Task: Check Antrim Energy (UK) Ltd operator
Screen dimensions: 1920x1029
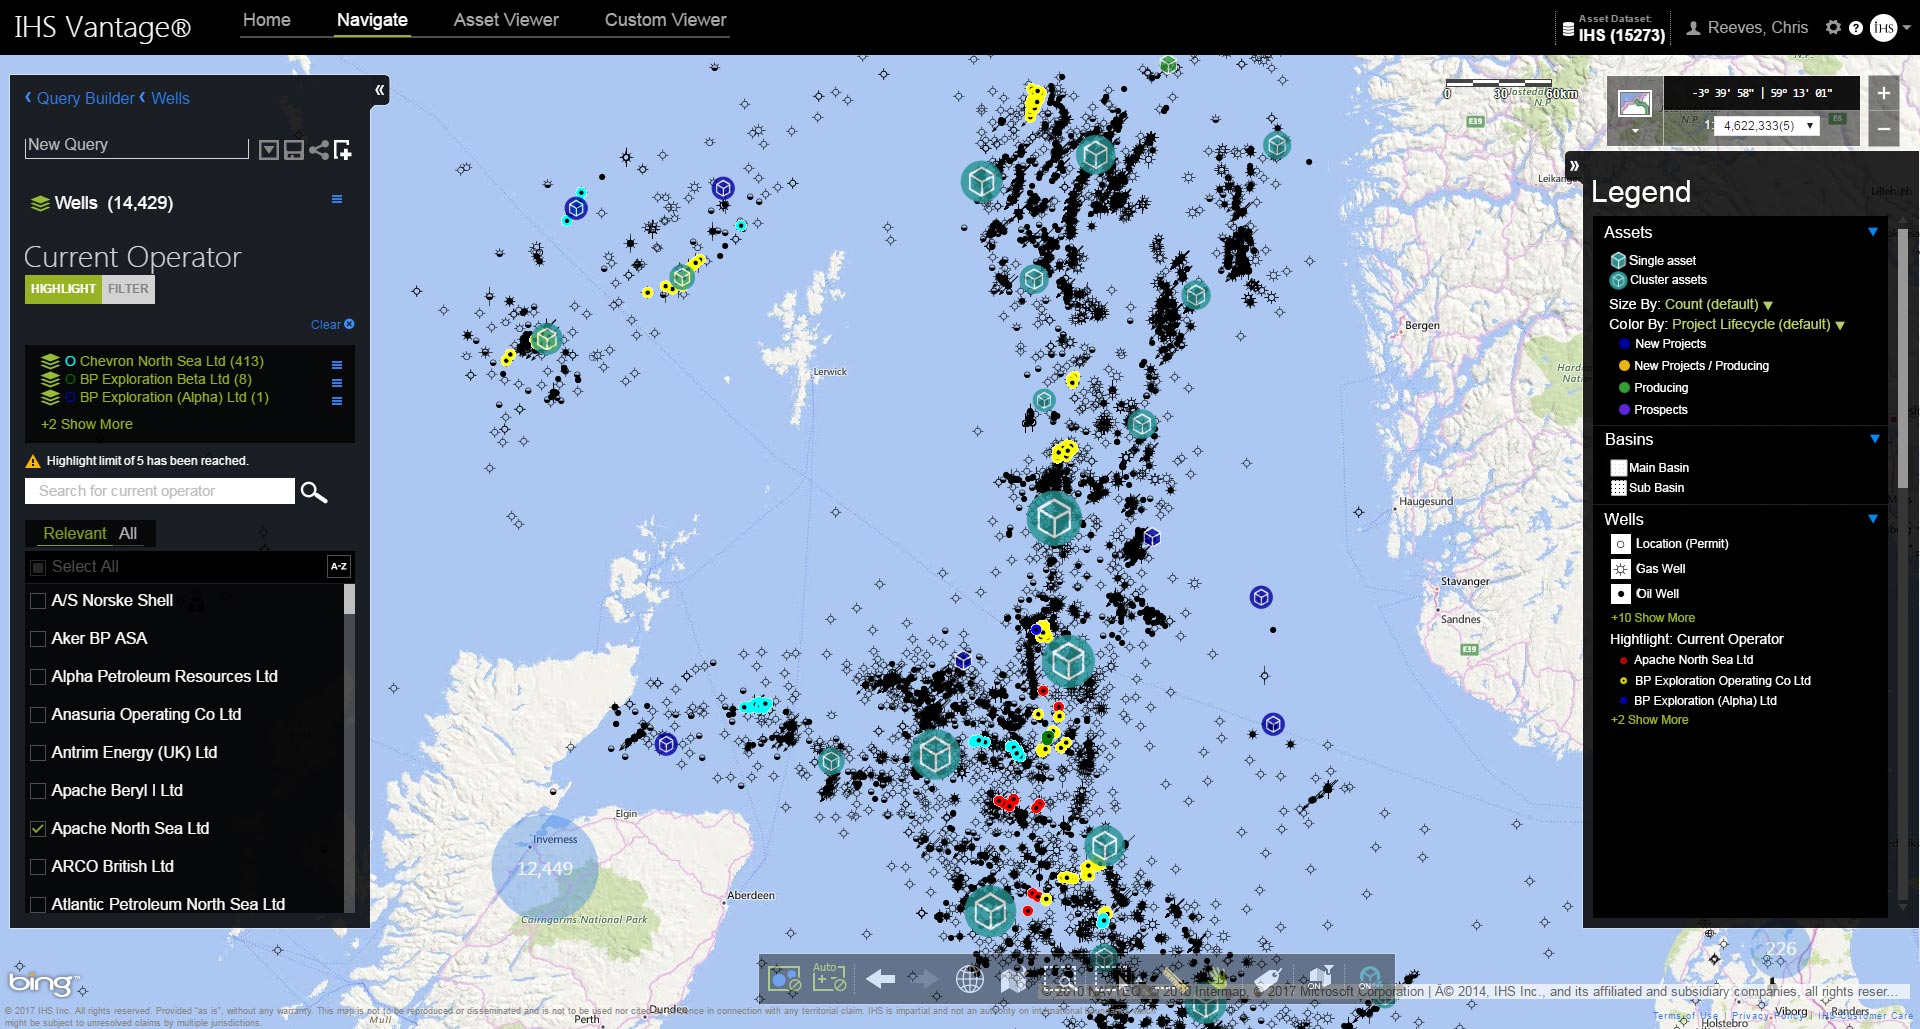Action: 38,753
